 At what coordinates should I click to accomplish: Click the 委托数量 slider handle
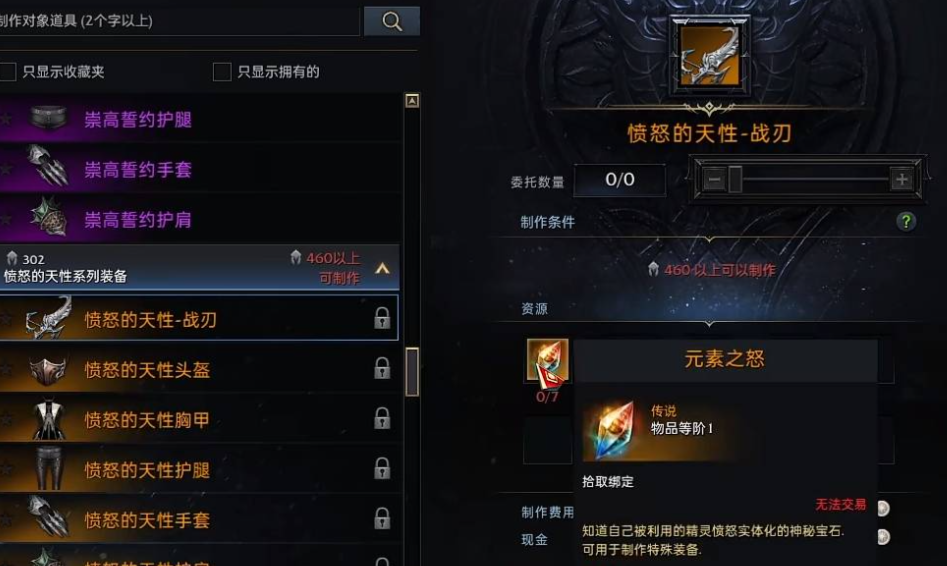[735, 179]
